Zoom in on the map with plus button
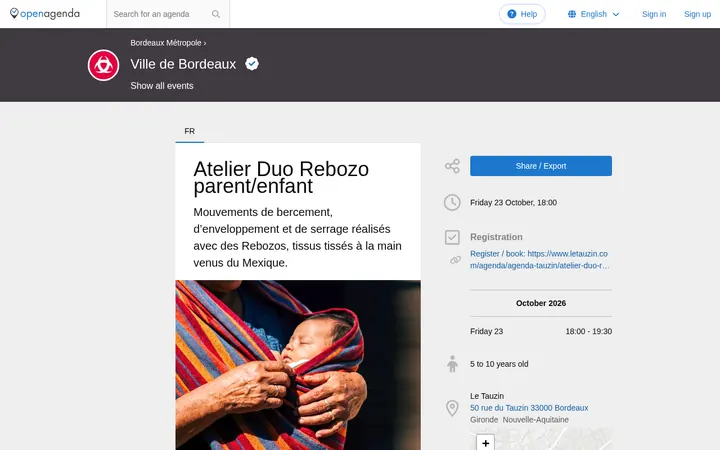Viewport: 720px width, 450px height. point(485,443)
